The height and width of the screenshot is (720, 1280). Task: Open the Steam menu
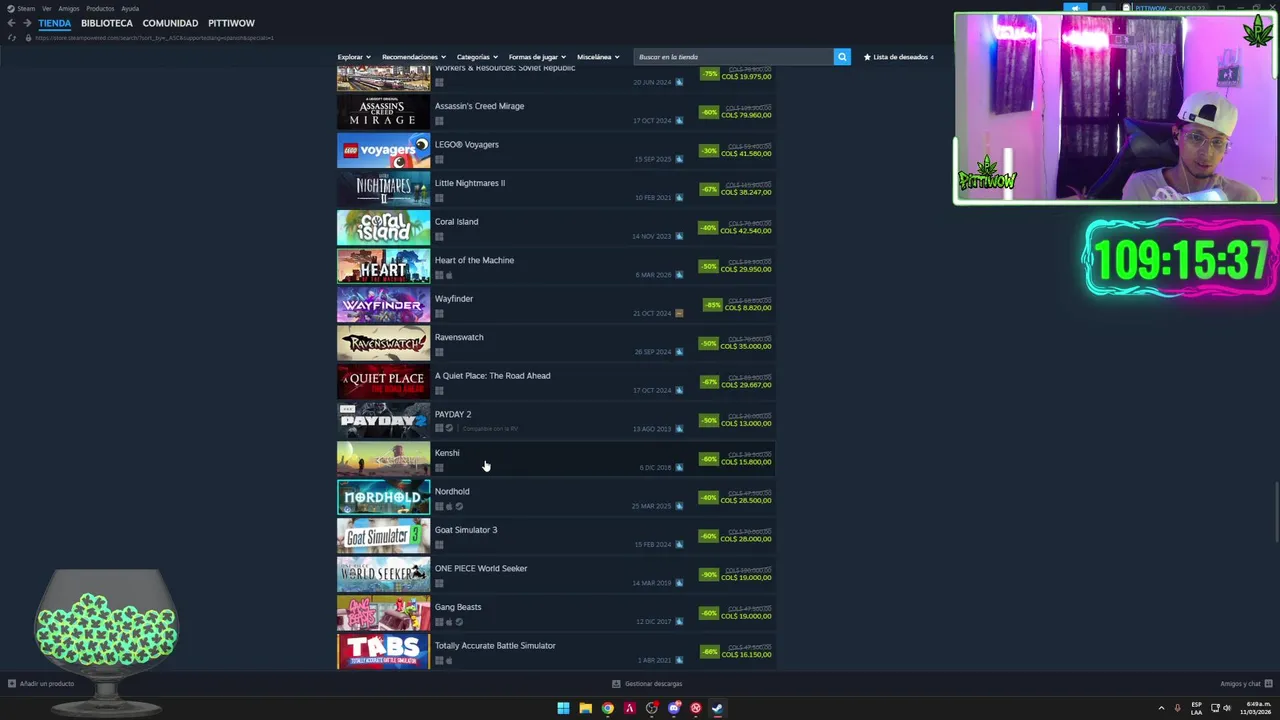click(26, 8)
